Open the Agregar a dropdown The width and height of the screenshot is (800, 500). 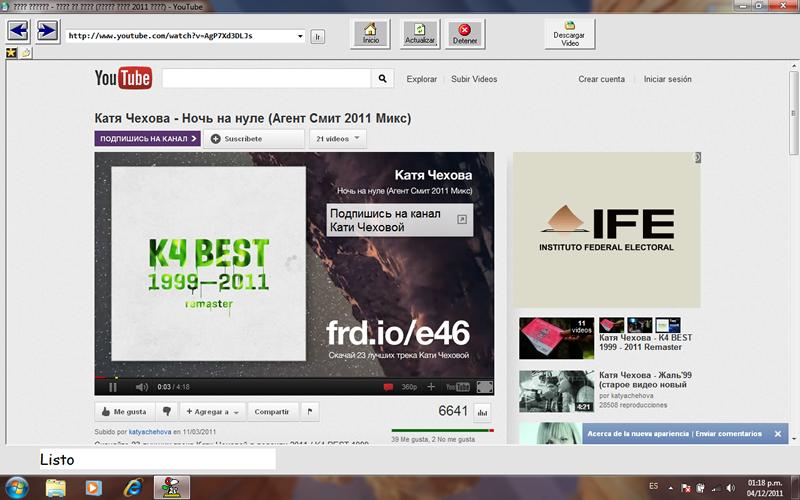pos(212,412)
